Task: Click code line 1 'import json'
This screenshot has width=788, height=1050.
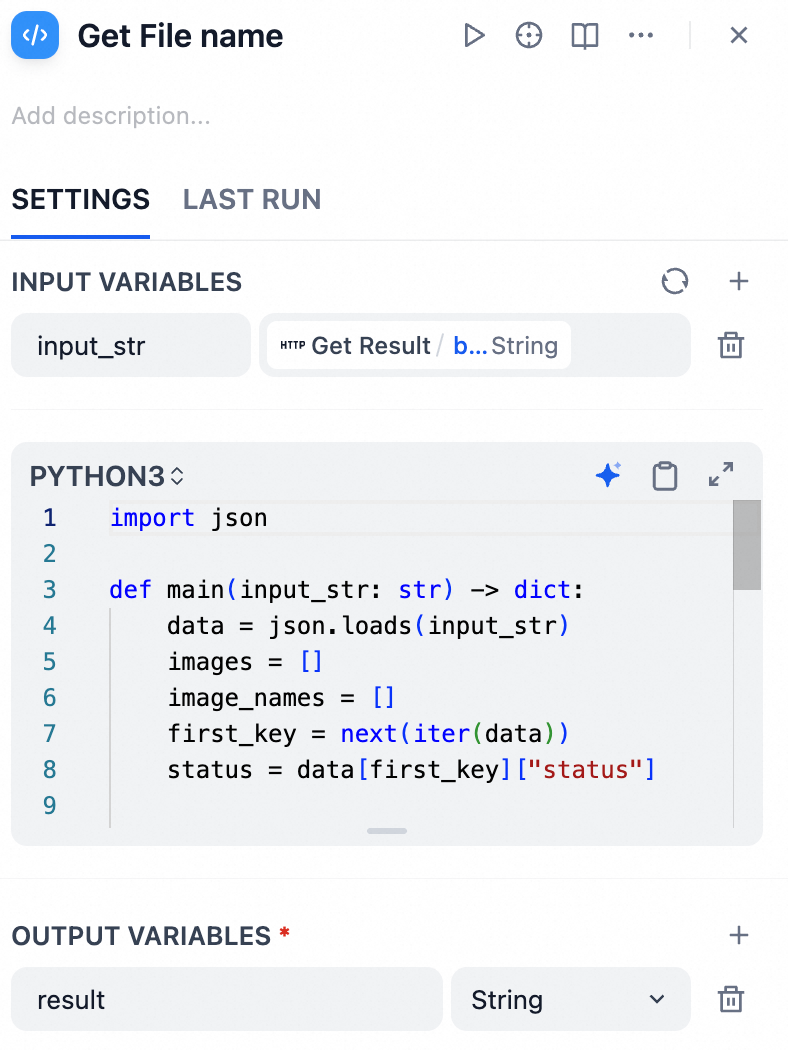Action: click(189, 518)
